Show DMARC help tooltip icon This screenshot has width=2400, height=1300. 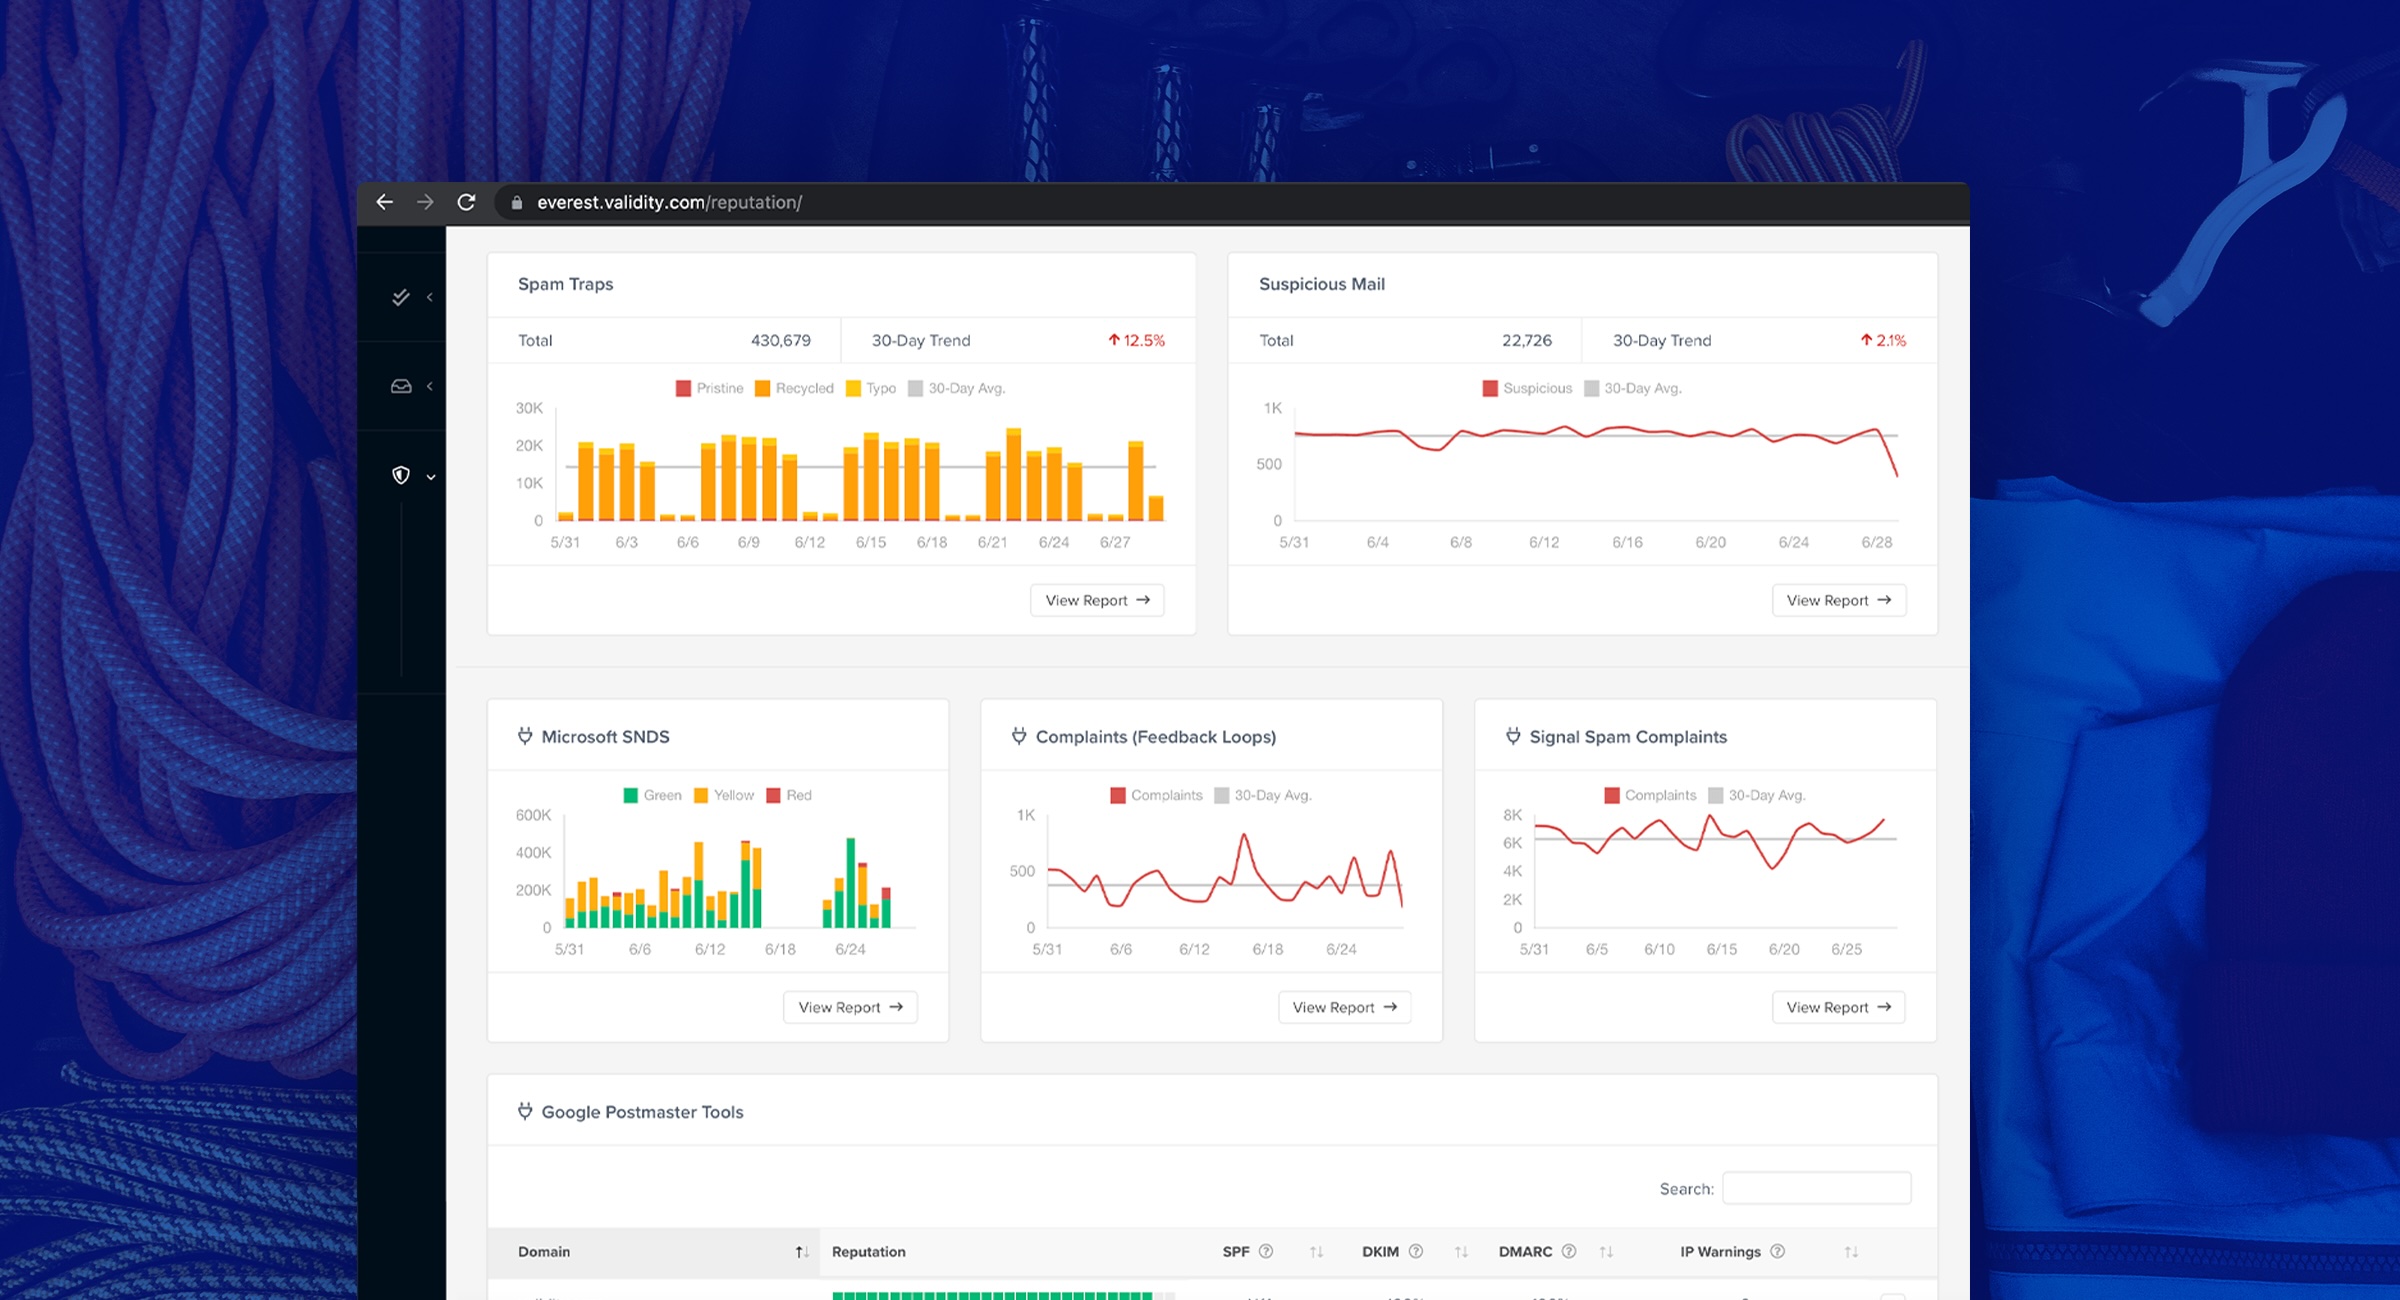pyautogui.click(x=1569, y=1251)
